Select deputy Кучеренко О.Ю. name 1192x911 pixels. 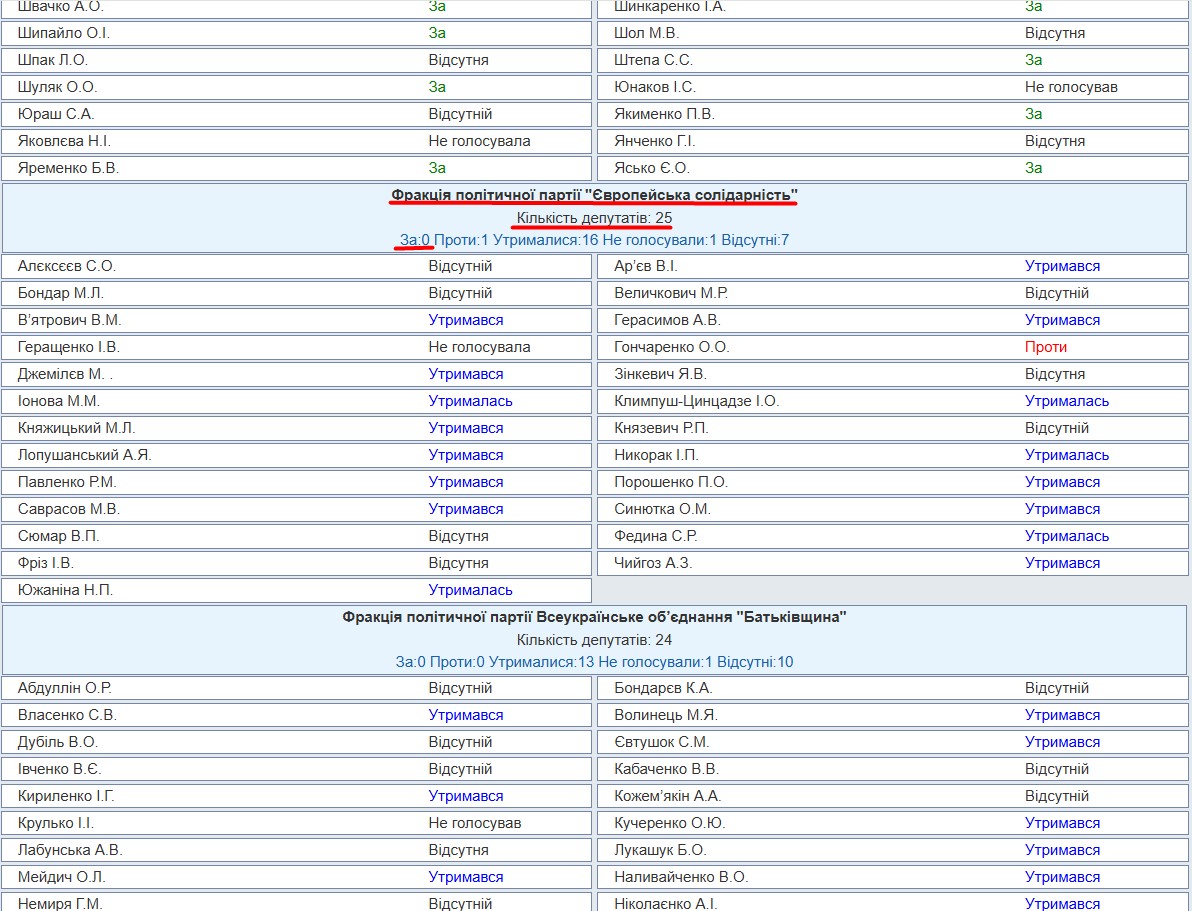(x=670, y=824)
